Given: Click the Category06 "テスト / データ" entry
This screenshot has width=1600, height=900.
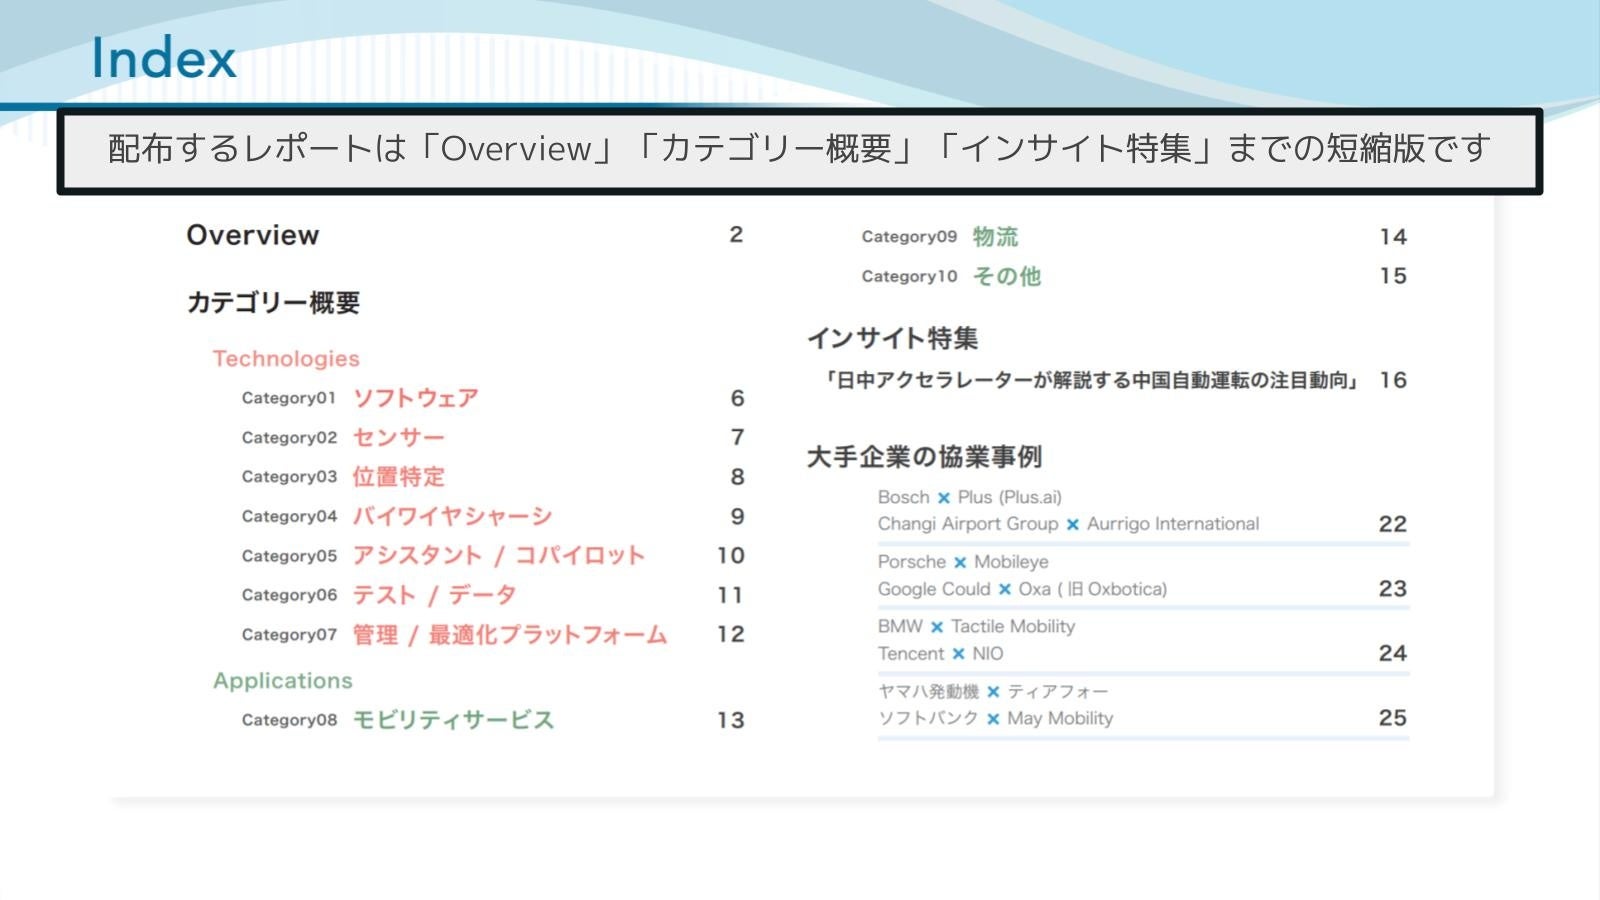Looking at the screenshot, I should (x=434, y=595).
